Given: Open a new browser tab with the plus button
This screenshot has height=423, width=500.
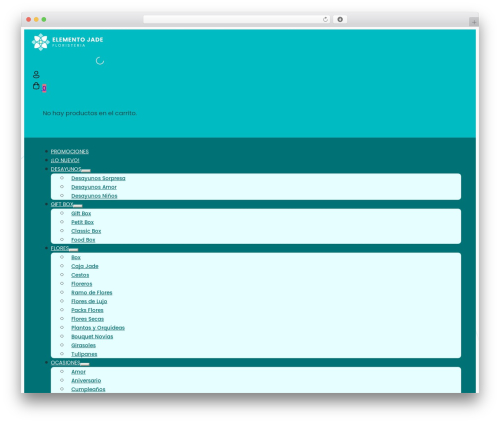Looking at the screenshot, I should [x=474, y=22].
